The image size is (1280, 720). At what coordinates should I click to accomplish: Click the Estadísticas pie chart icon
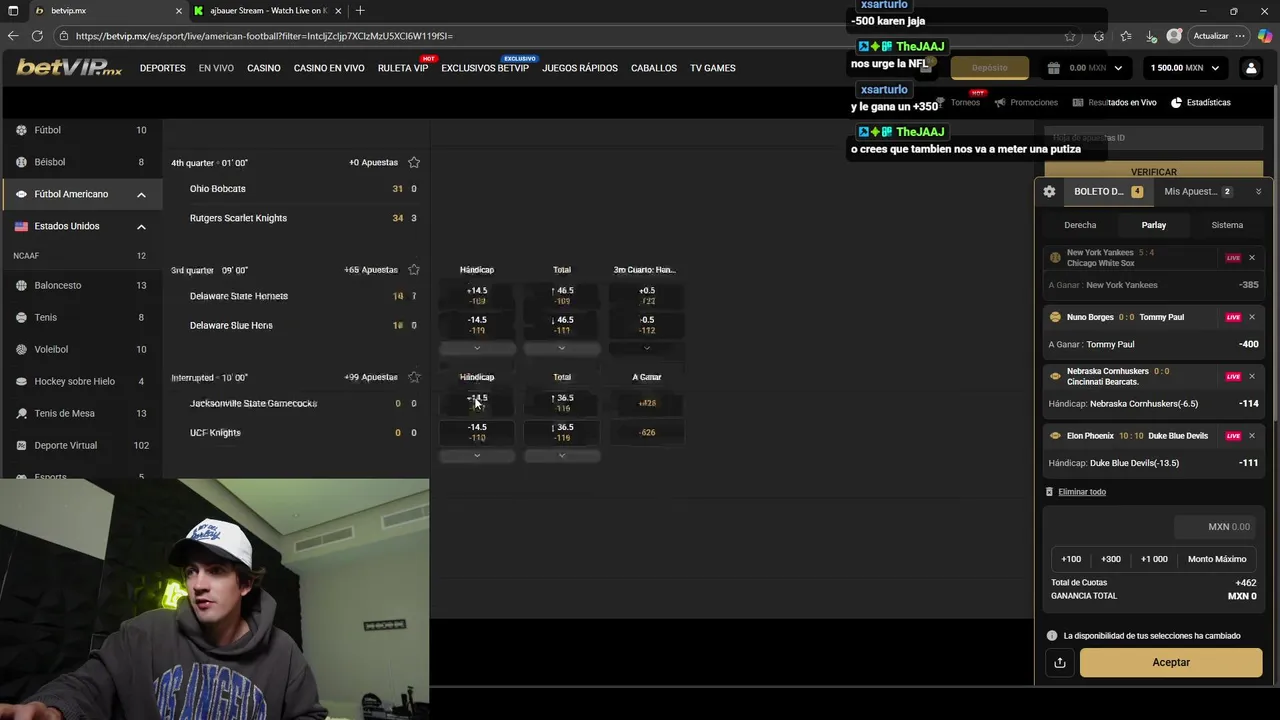1176,102
